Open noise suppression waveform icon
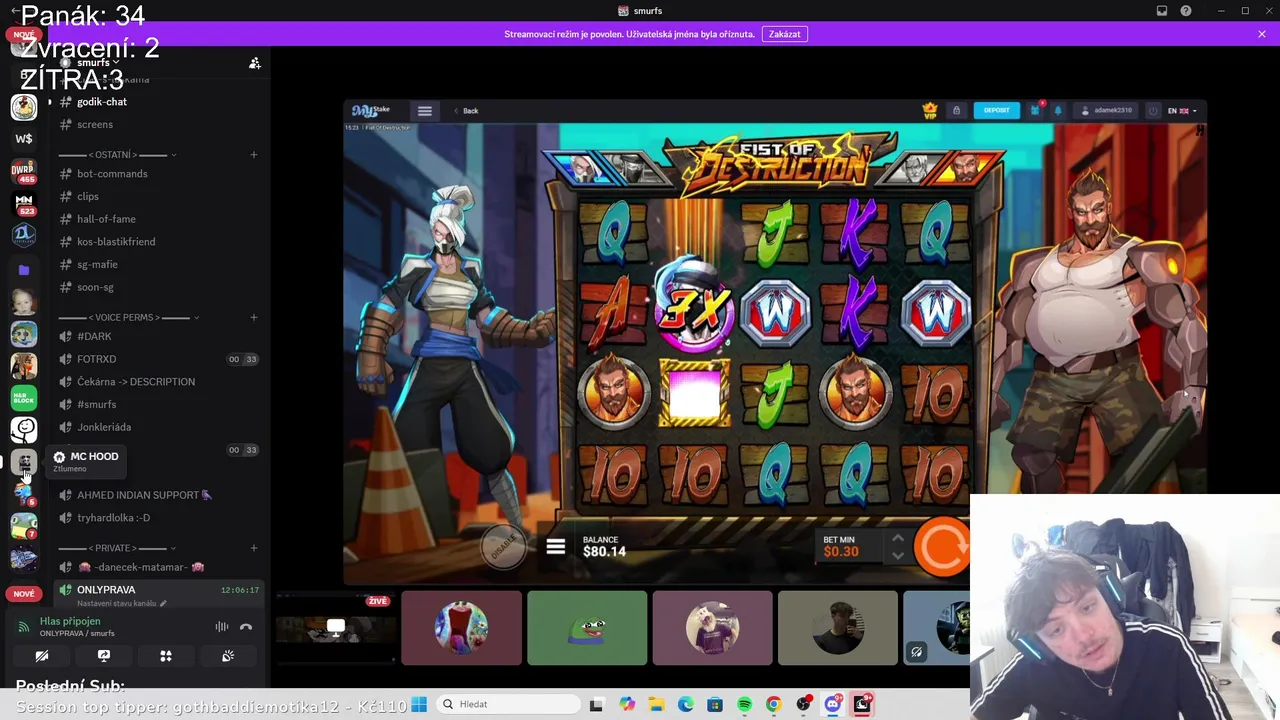This screenshot has height=720, width=1280. pos(222,627)
